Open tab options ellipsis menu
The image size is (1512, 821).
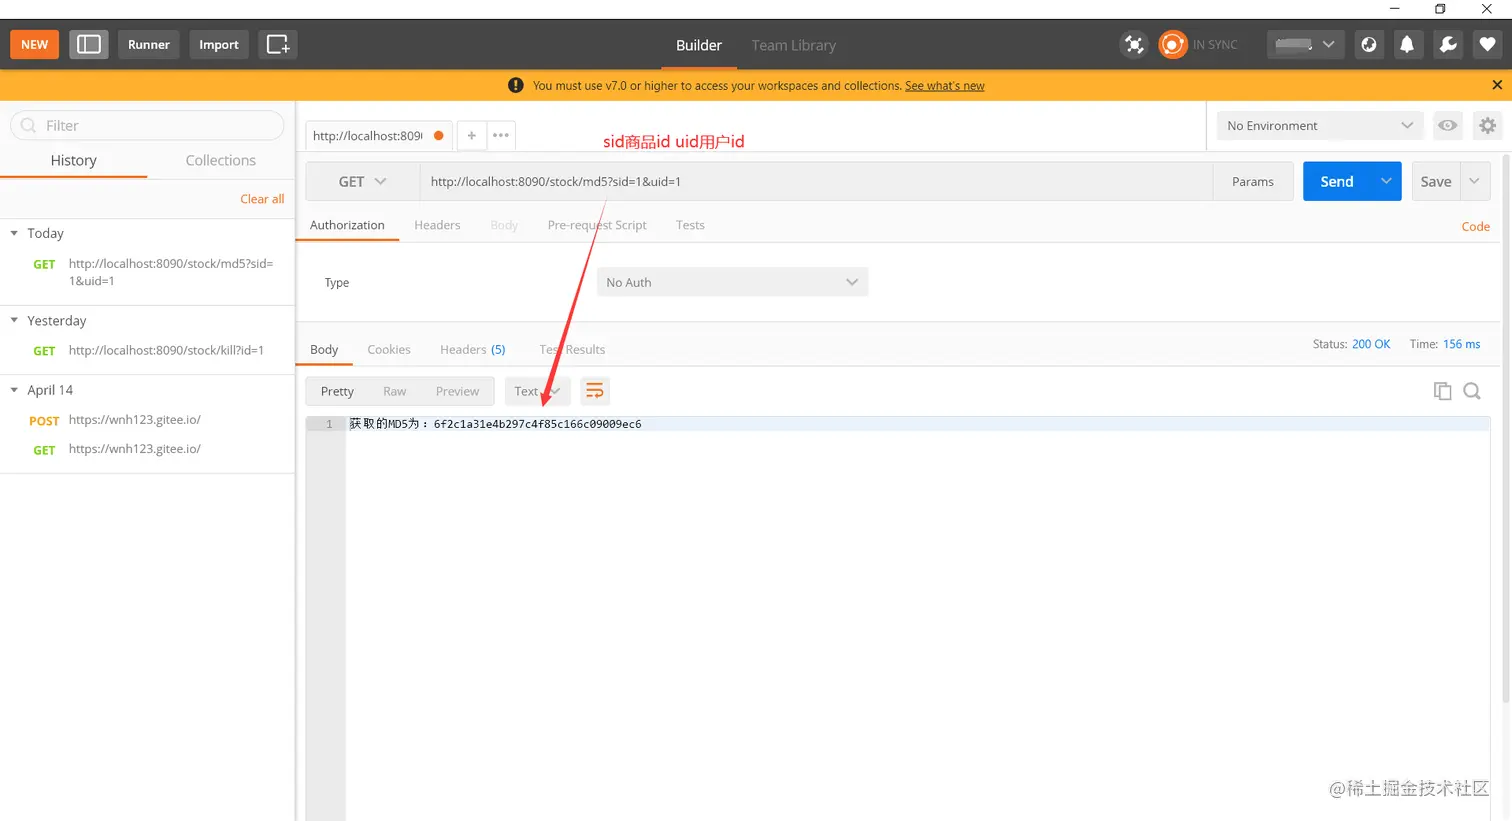[501, 135]
